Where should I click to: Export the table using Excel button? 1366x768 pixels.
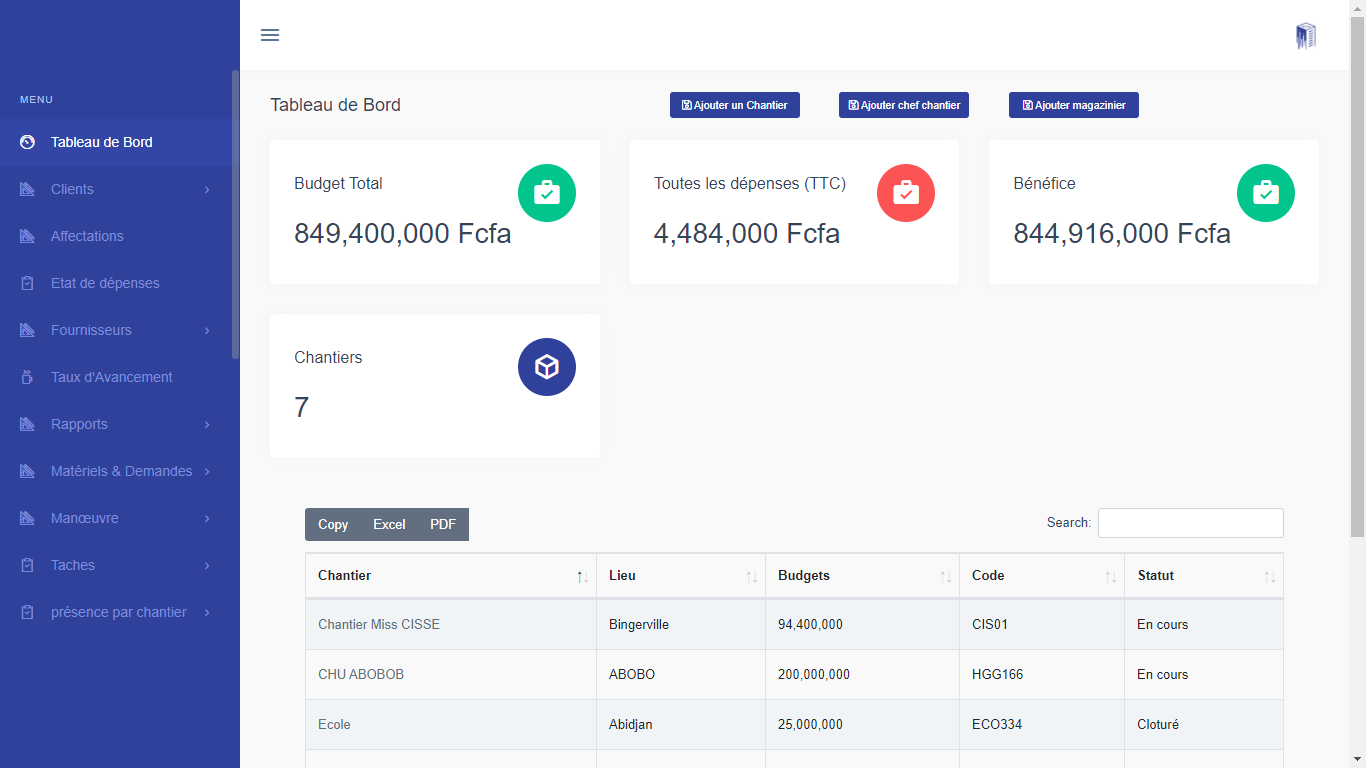click(x=389, y=524)
